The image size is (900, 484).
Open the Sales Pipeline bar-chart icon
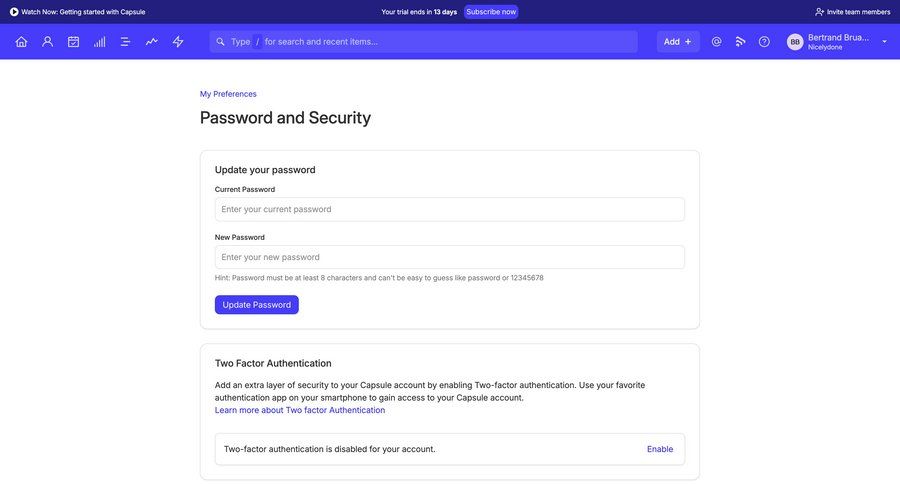tap(99, 42)
